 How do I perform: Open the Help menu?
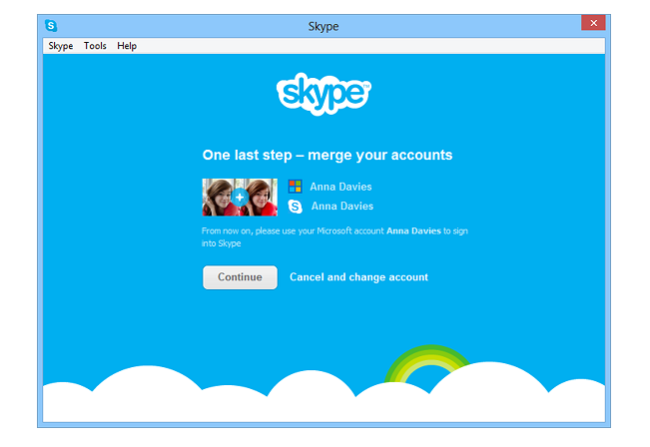[x=127, y=46]
